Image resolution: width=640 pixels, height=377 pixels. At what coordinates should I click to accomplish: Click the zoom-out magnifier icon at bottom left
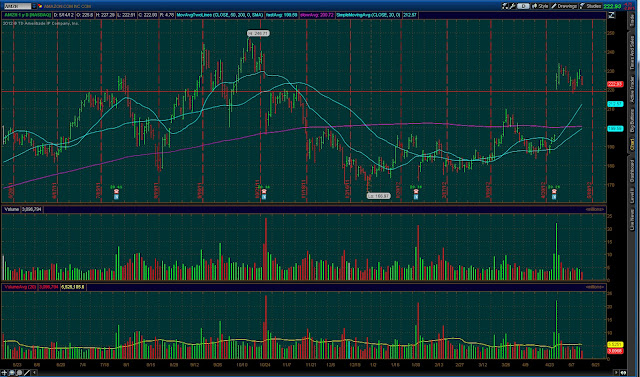pos(19,372)
